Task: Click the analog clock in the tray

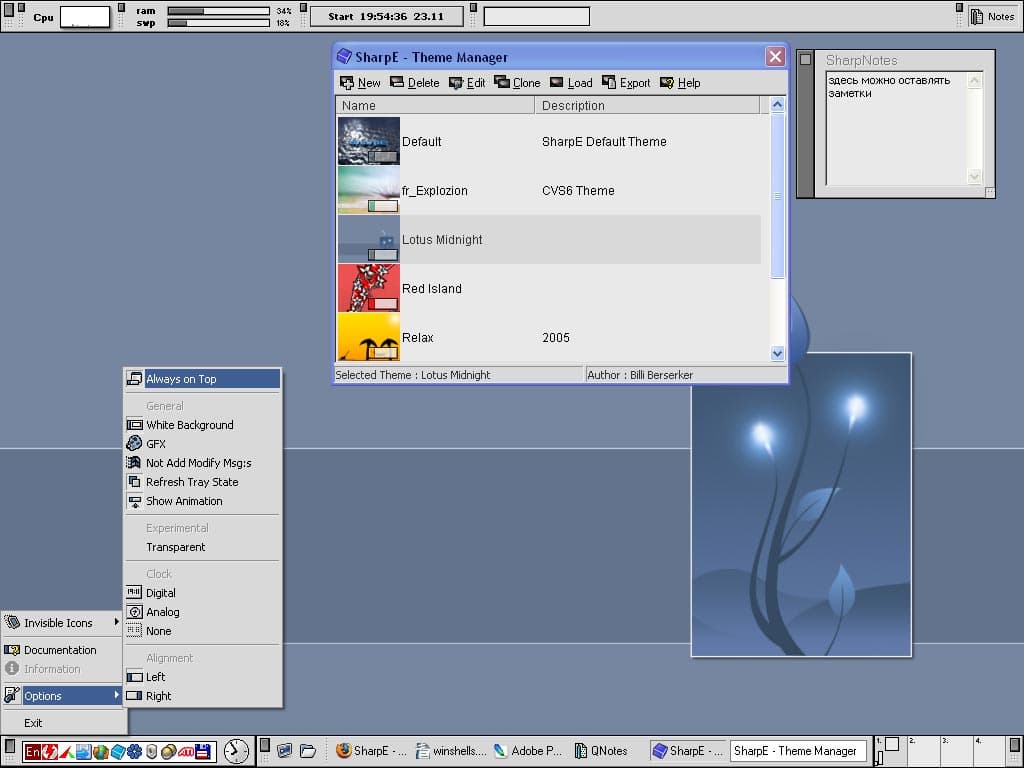Action: click(236, 751)
